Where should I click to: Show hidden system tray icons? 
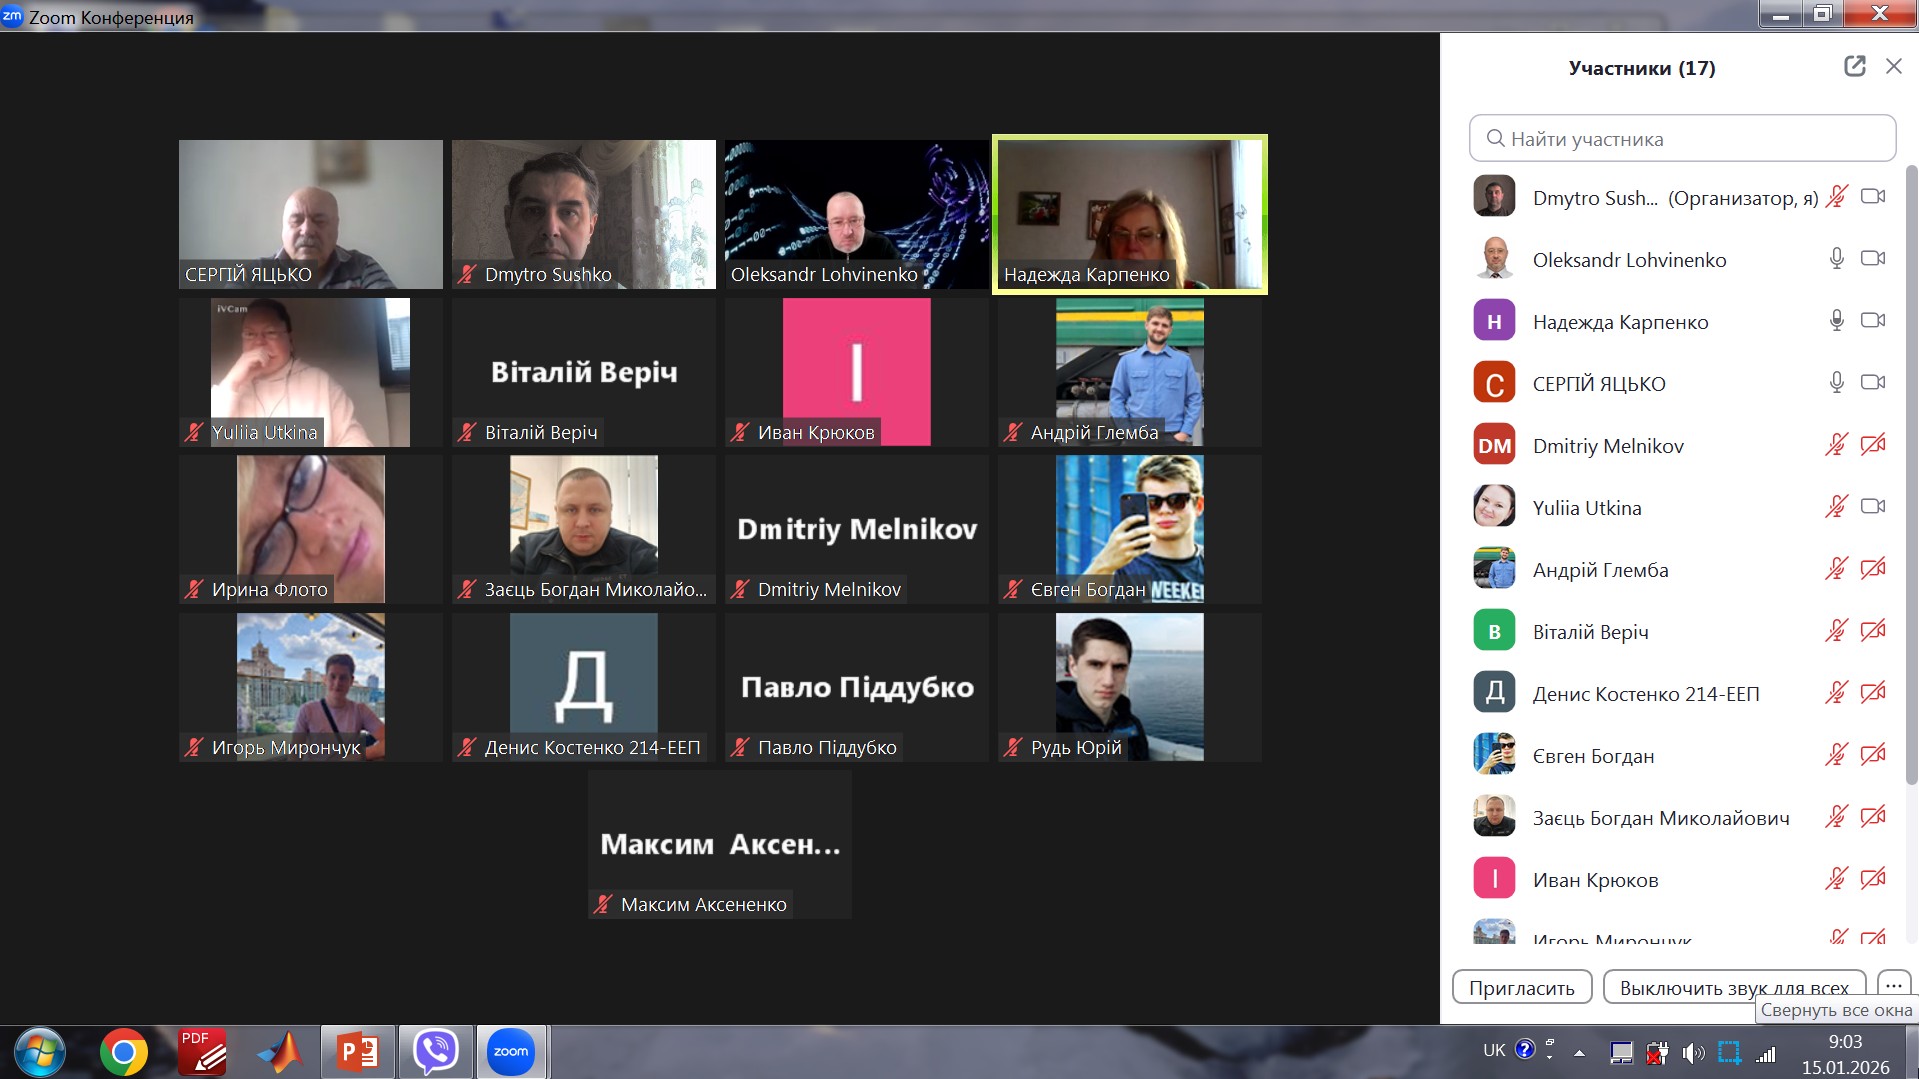[x=1579, y=1053]
